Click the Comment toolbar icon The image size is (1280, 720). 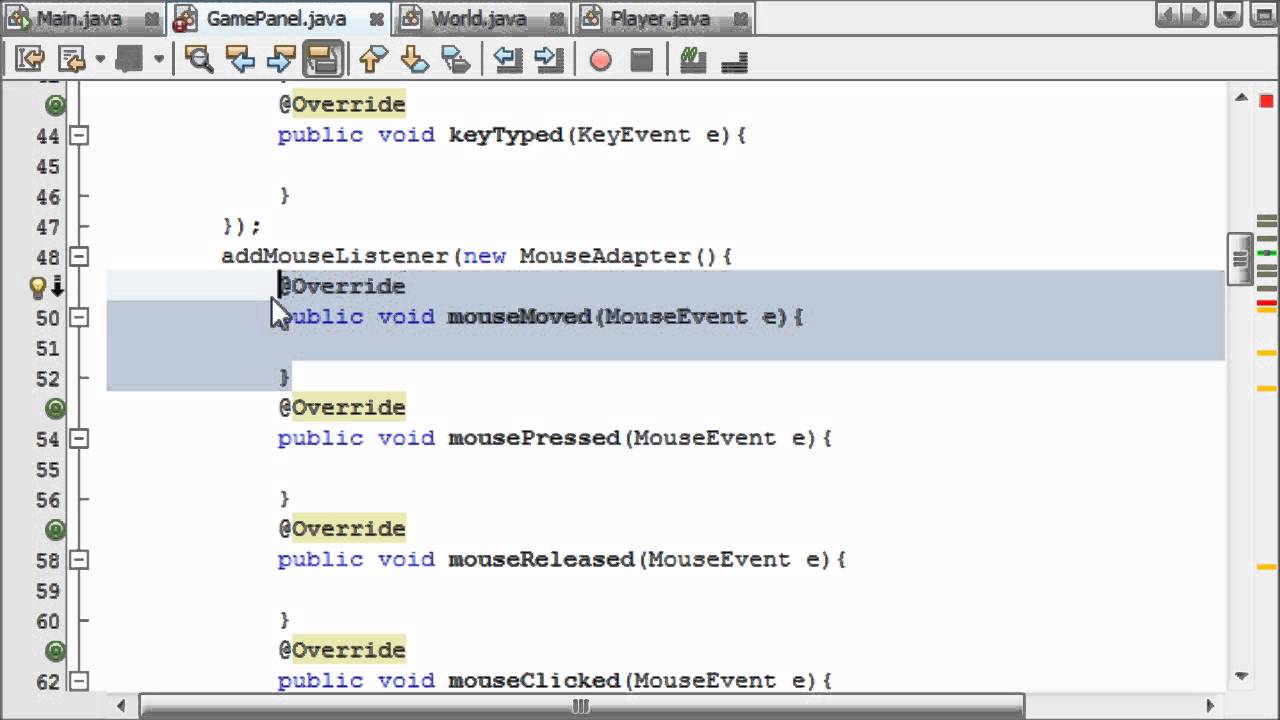tap(693, 60)
